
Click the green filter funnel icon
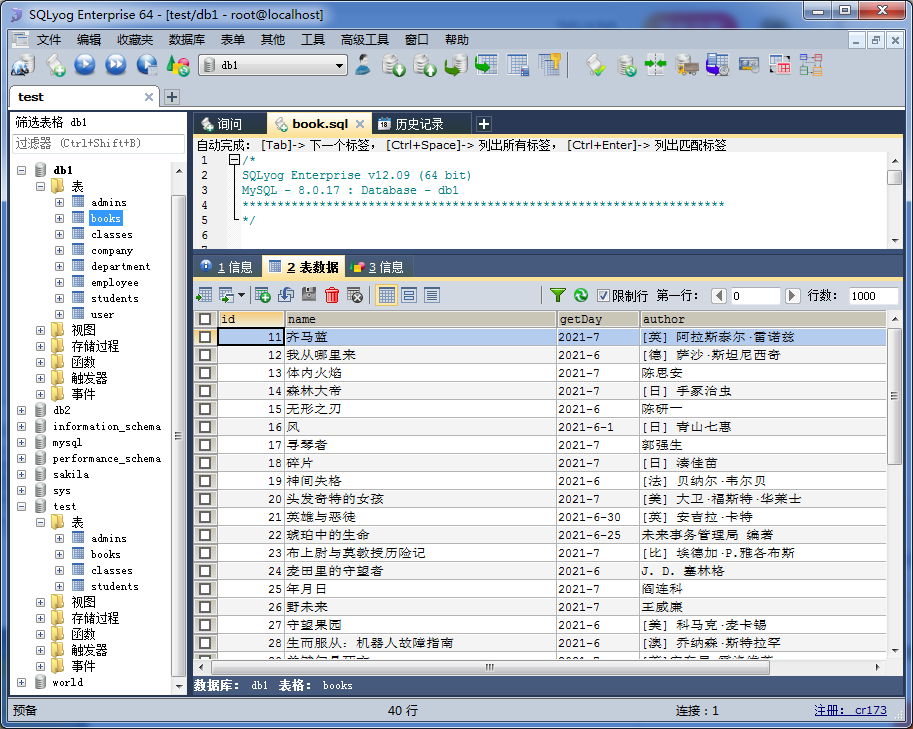558,295
